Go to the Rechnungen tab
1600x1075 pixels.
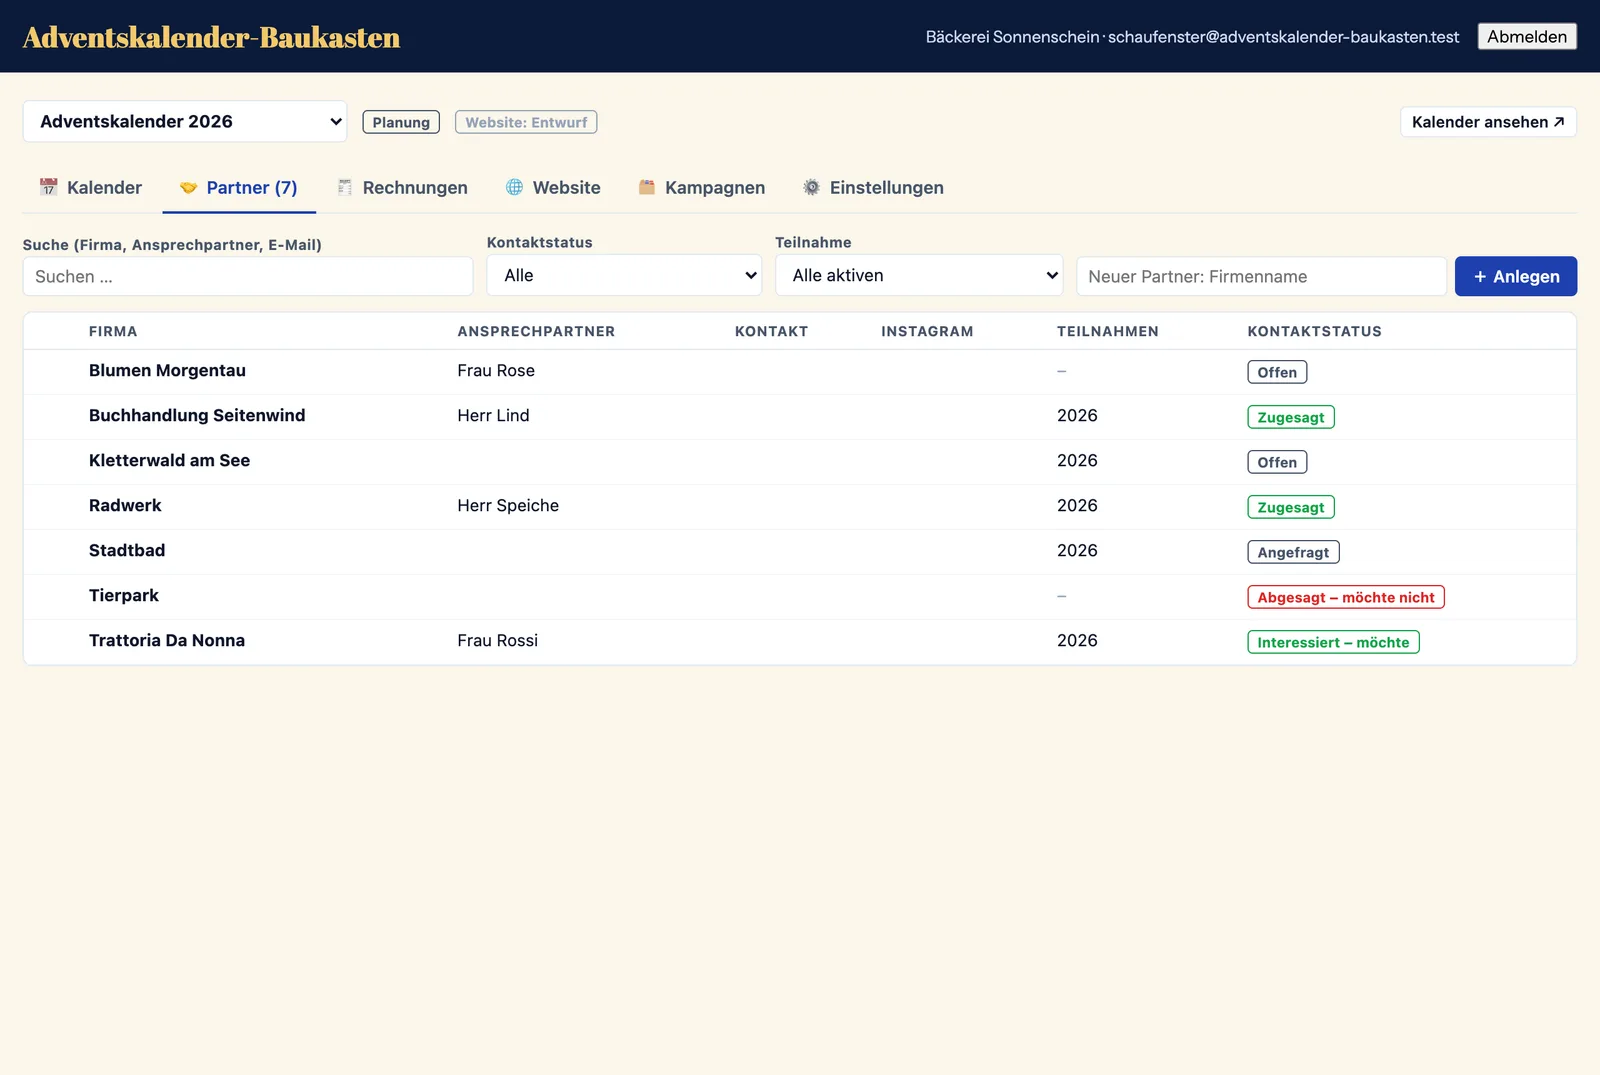pos(402,187)
